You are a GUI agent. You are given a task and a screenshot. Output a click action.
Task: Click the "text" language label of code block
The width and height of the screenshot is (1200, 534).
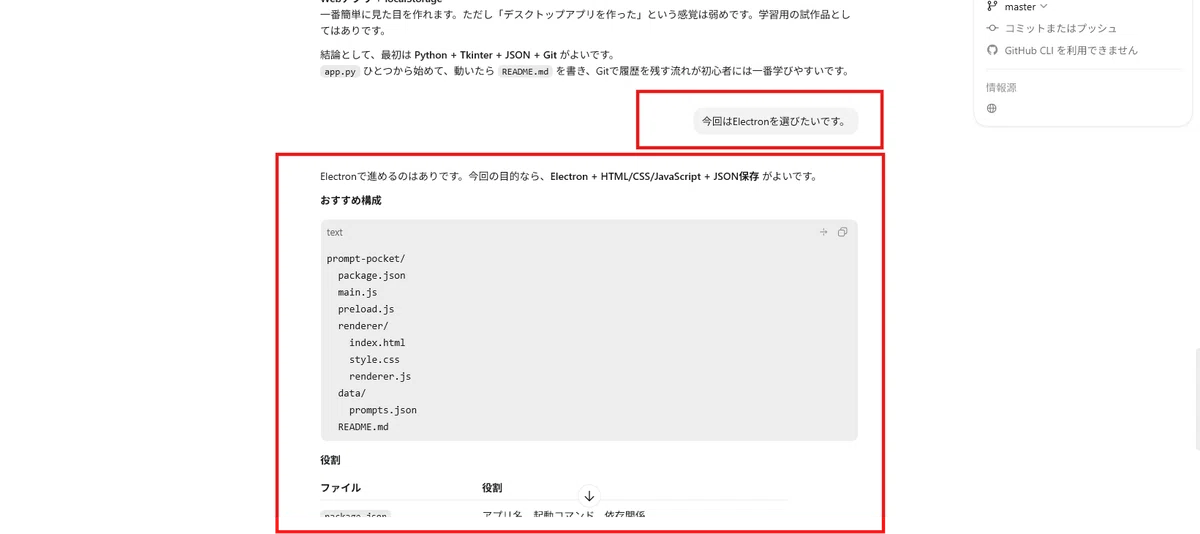[335, 232]
